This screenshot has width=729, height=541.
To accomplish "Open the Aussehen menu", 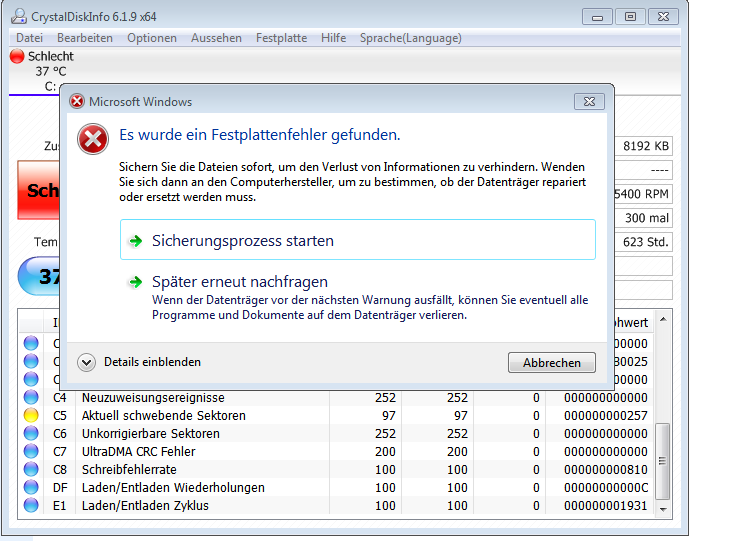I will pyautogui.click(x=216, y=38).
